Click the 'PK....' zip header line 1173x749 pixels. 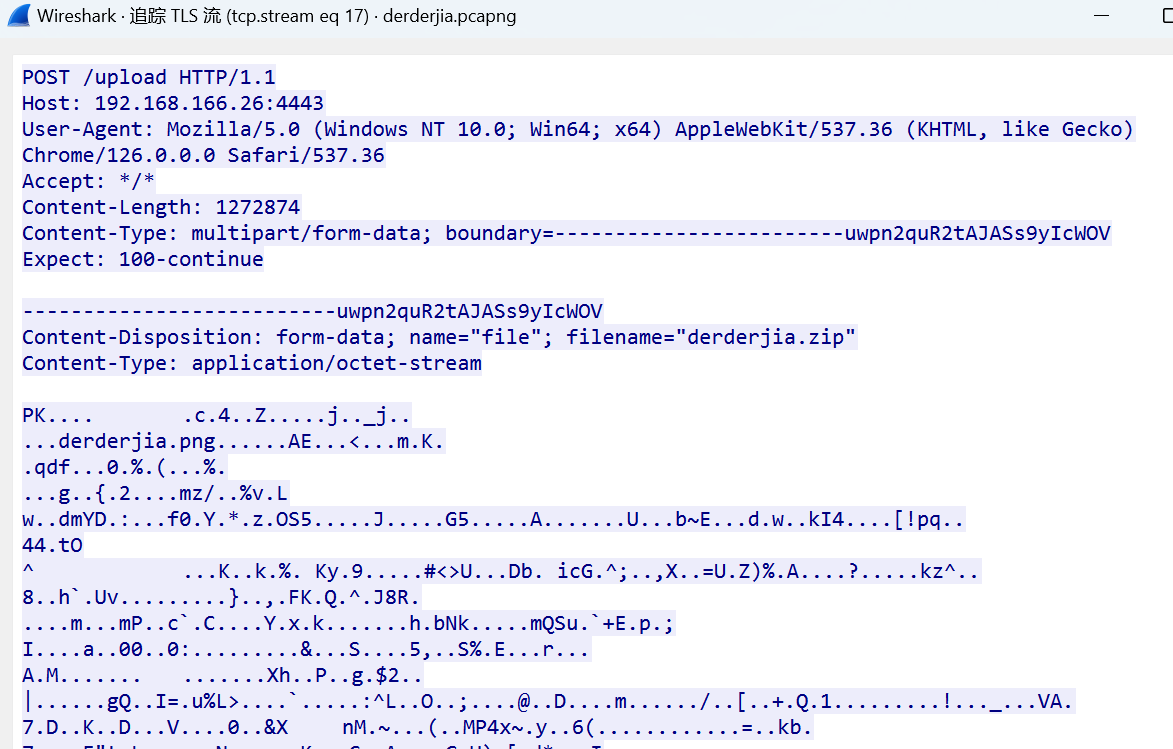click(217, 415)
